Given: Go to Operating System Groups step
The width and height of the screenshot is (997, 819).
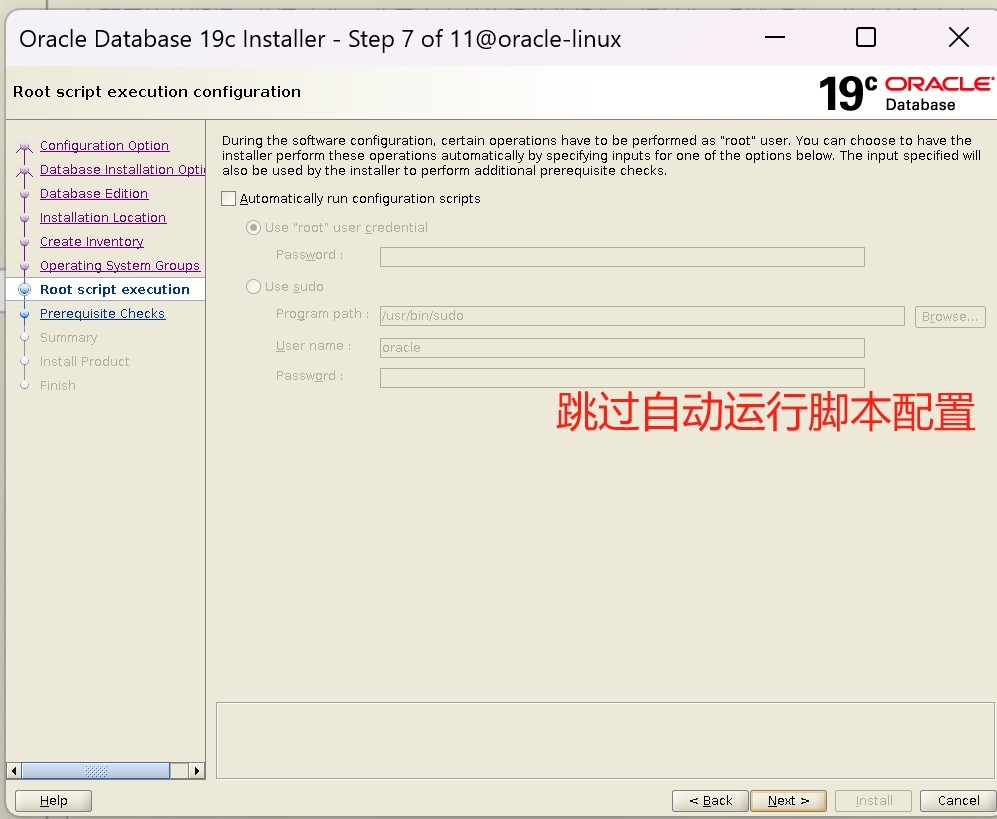Looking at the screenshot, I should point(120,266).
